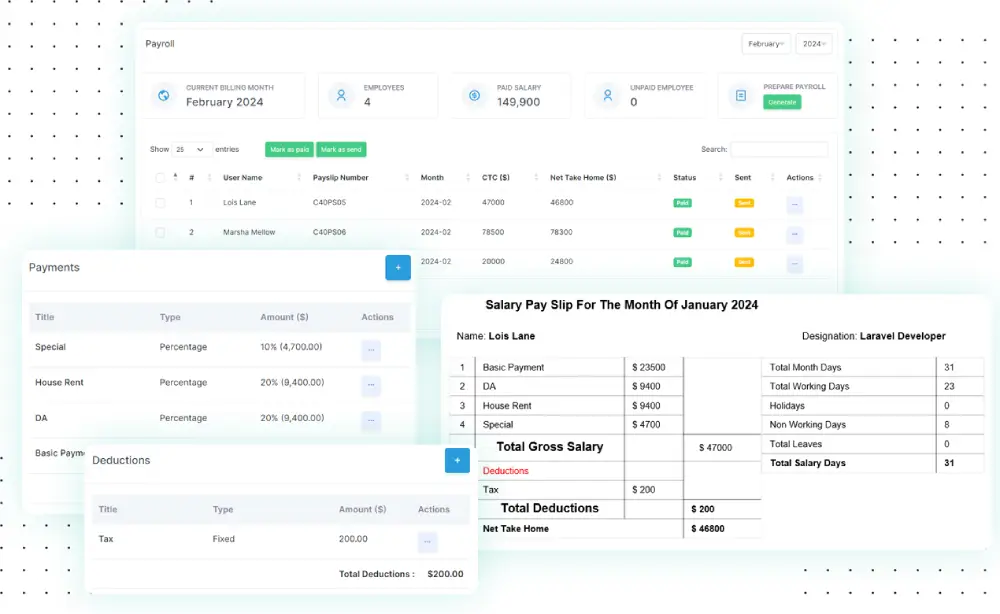Focus the payroll Search input field
The width and height of the screenshot is (1000, 614).
[x=779, y=150]
